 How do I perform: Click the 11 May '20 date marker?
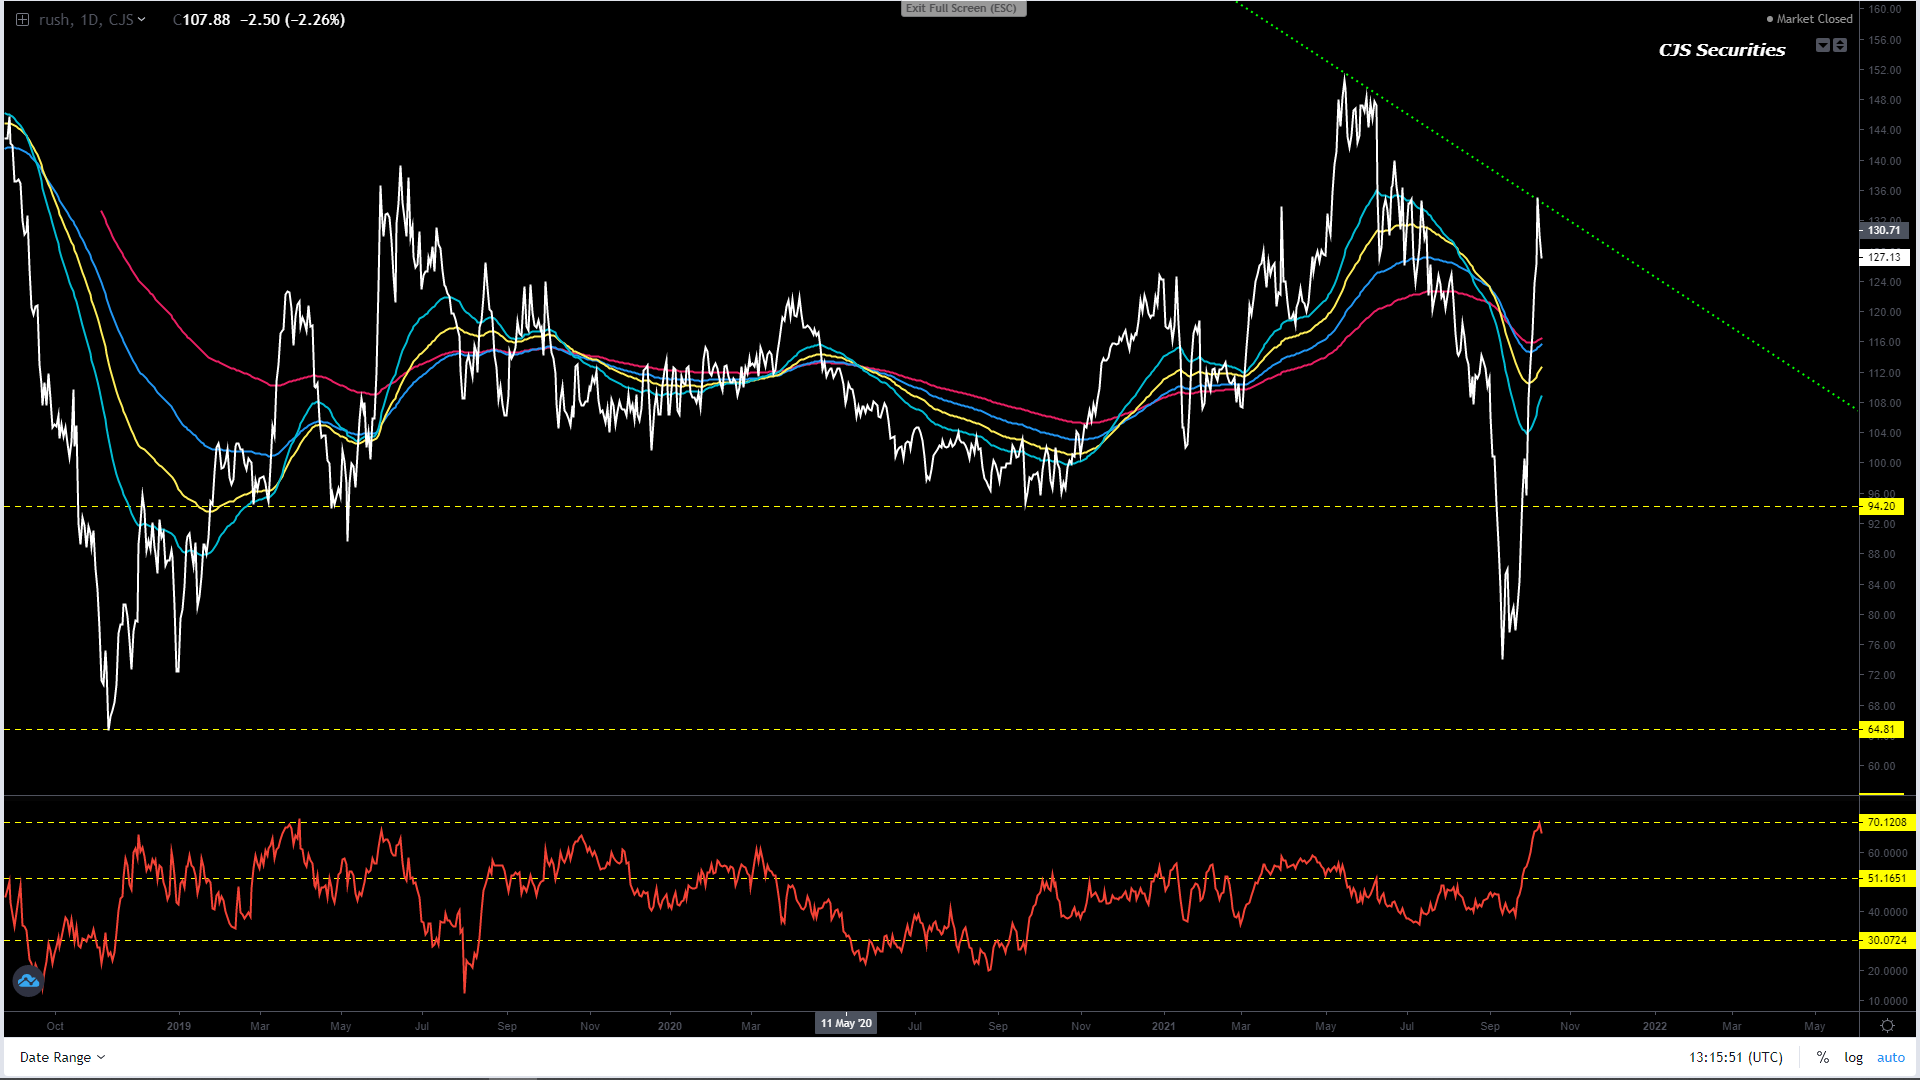coord(846,1023)
